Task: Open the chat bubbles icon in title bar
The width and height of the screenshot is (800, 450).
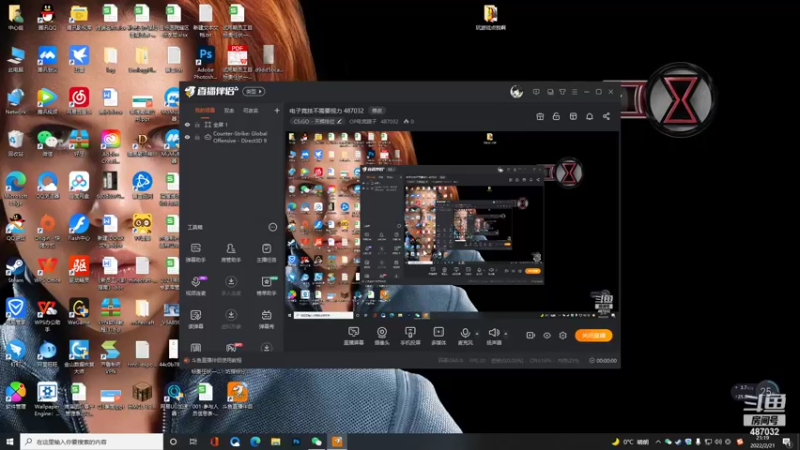Action: [x=550, y=92]
